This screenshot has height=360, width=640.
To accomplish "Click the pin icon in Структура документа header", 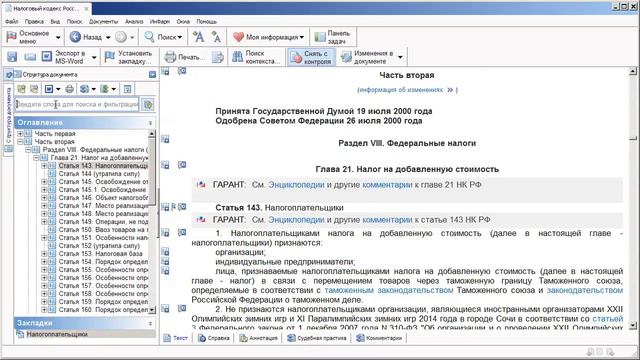I will tap(9, 74).
